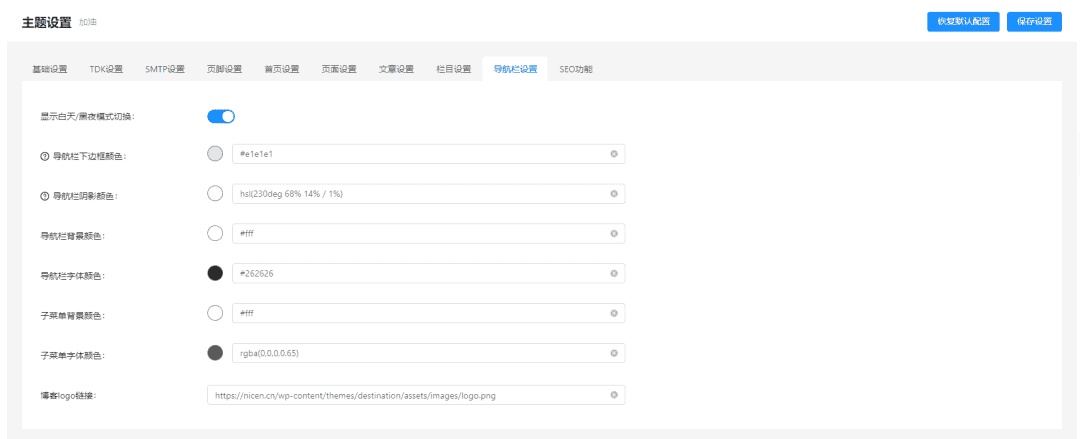Click the 恢复默认配置 button

963,21
